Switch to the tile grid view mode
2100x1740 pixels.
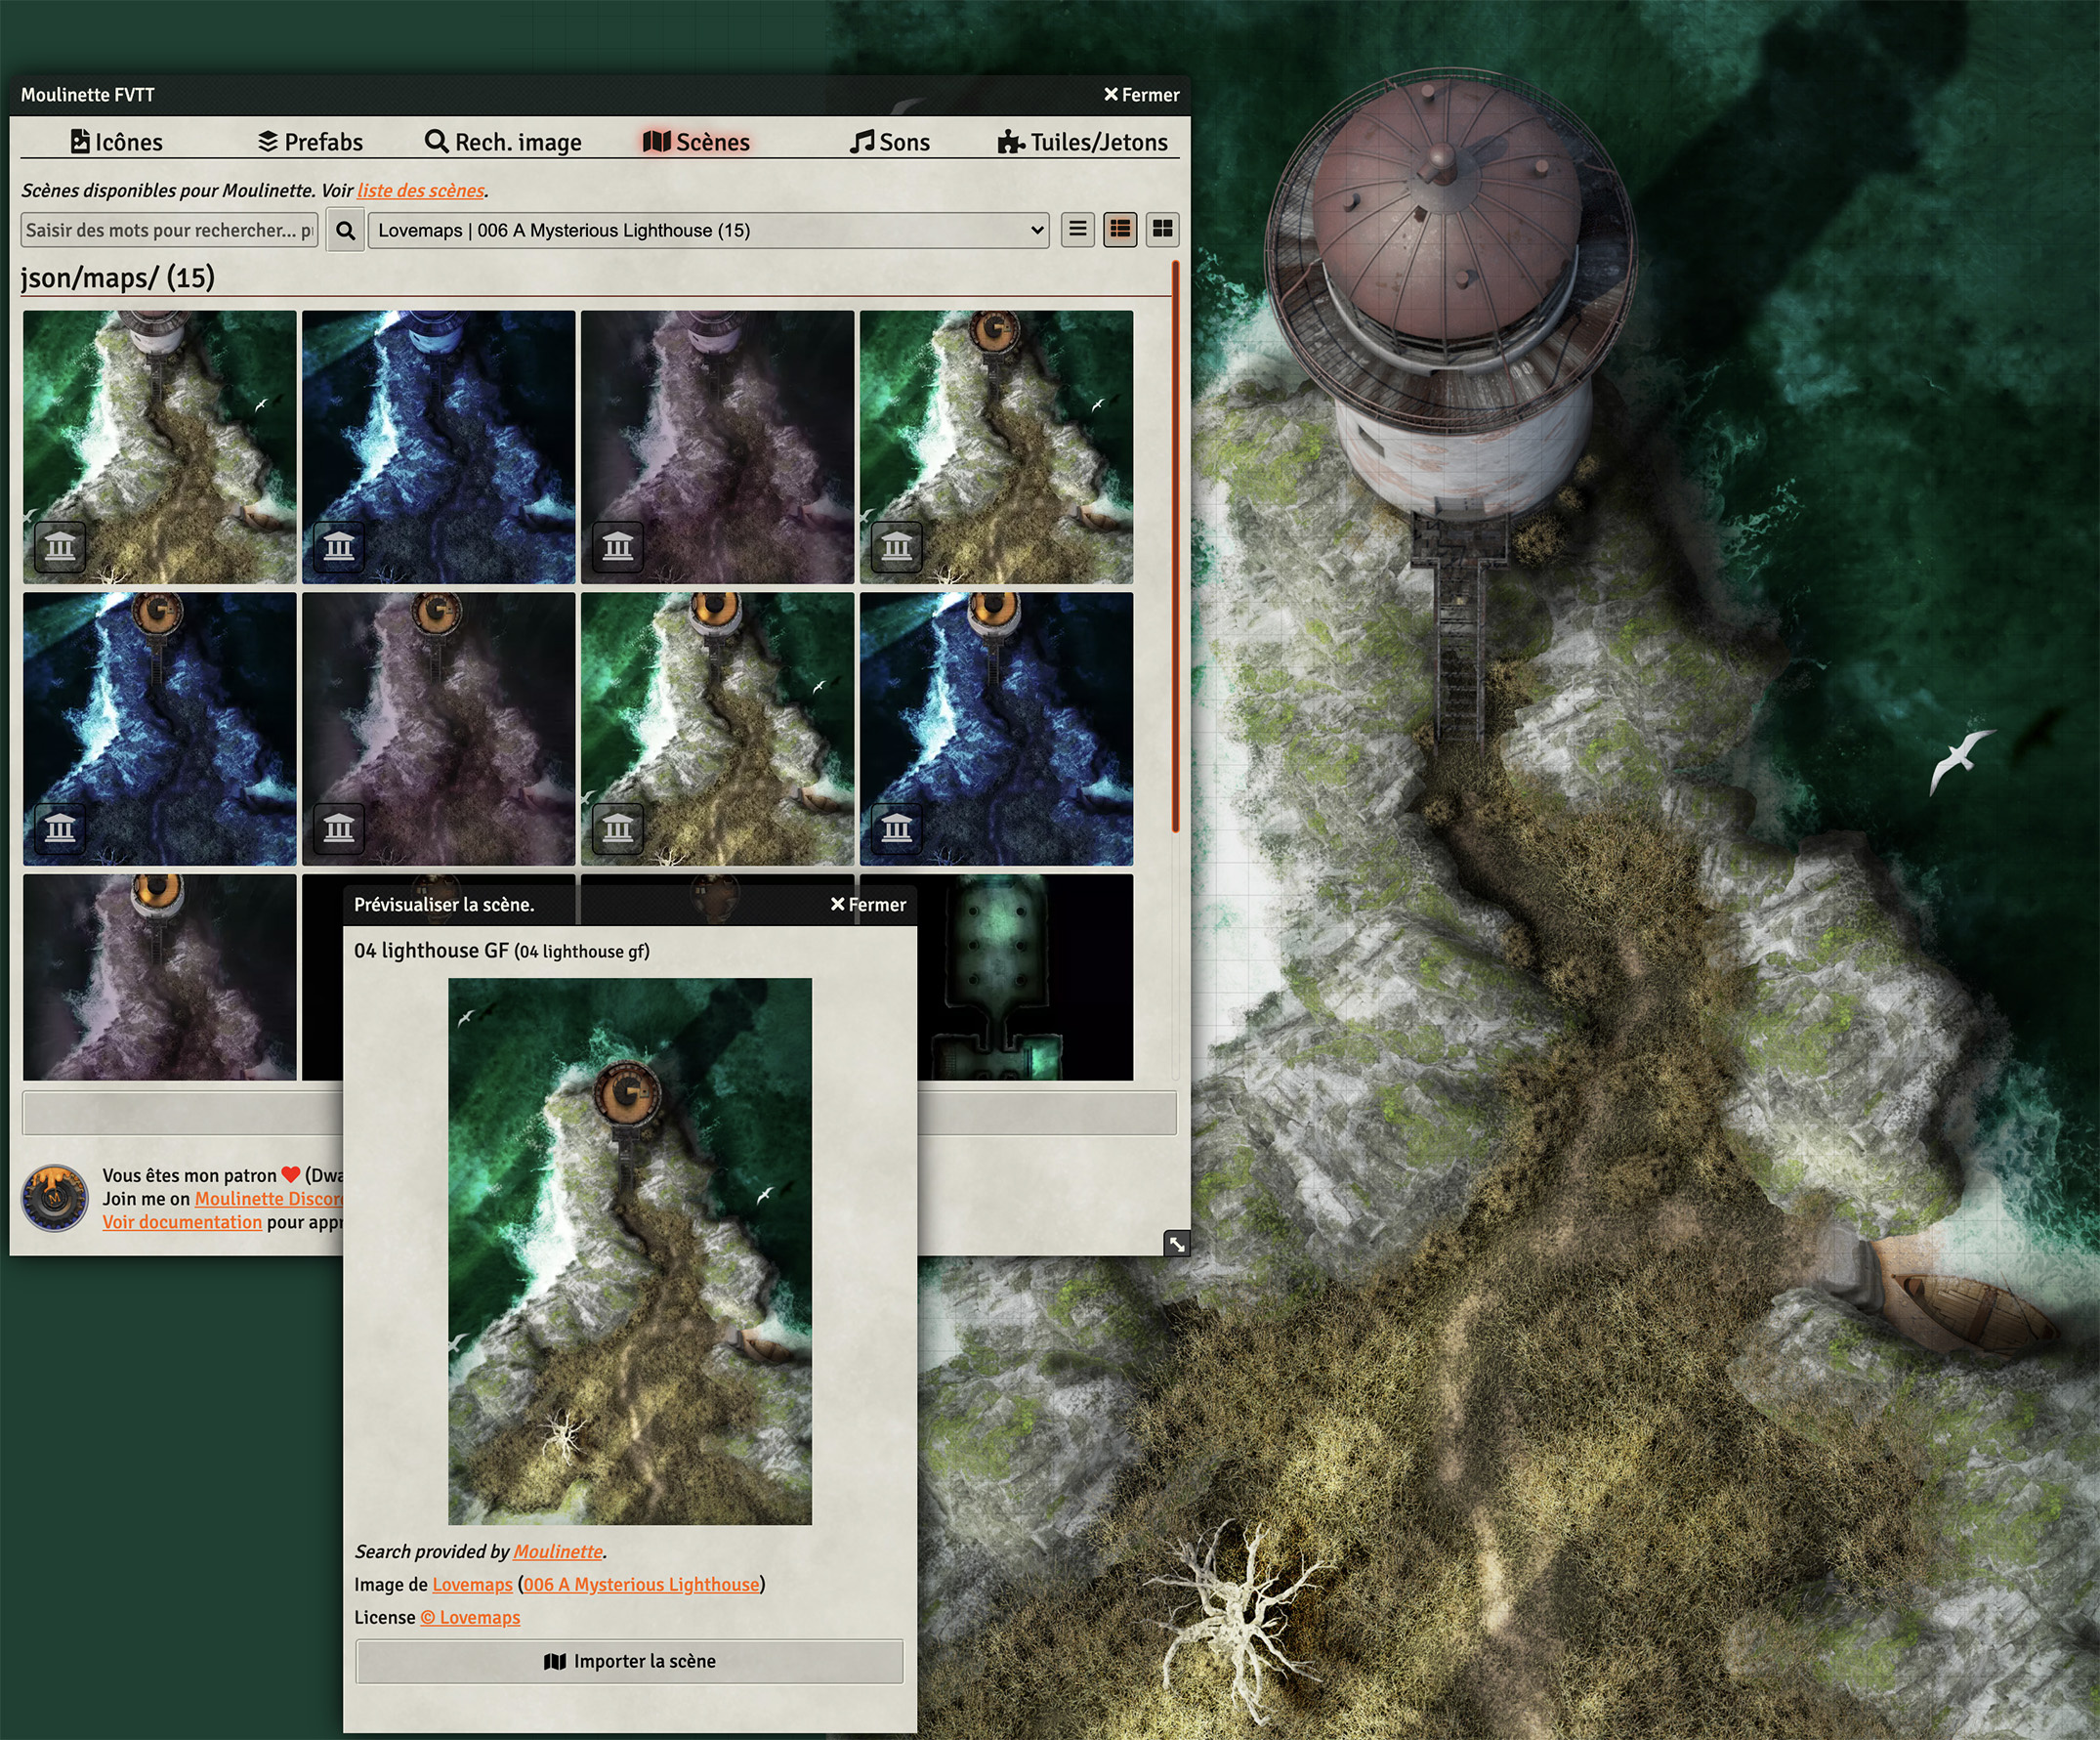[x=1162, y=230]
